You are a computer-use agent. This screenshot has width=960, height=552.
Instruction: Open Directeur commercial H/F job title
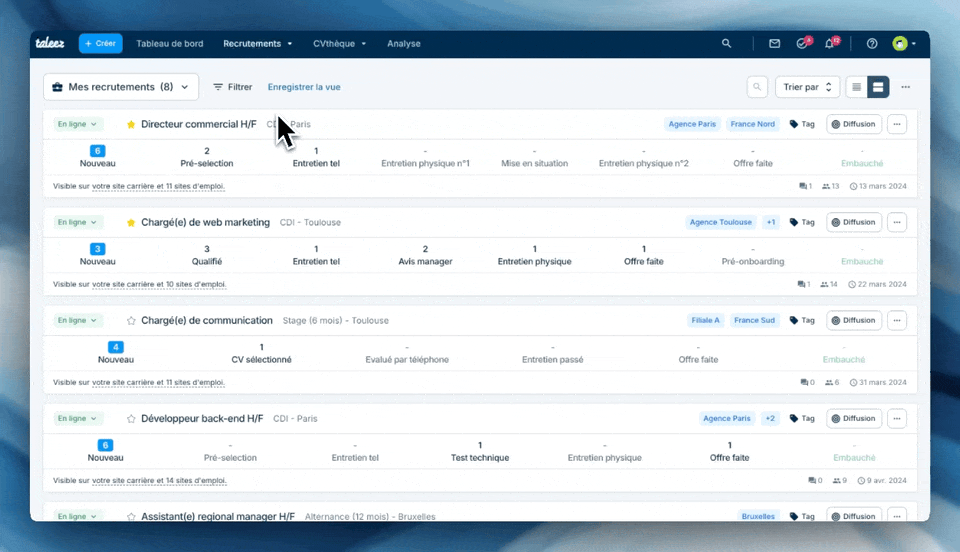198,124
